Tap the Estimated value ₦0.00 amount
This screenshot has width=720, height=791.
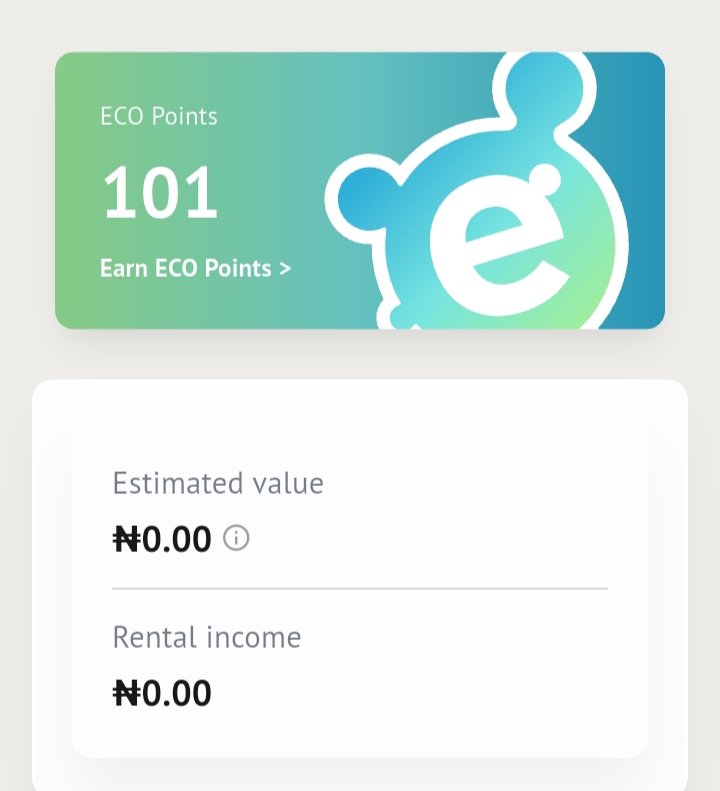162,540
